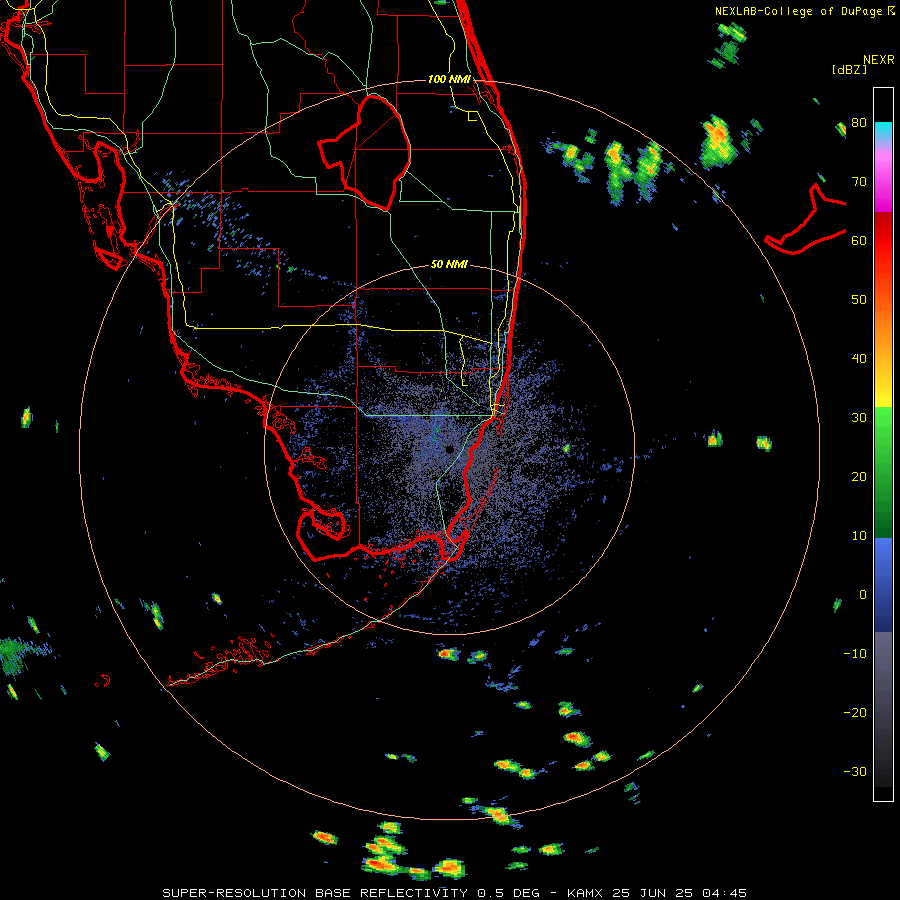Click the -10 value on the dBZ scale

855,654
